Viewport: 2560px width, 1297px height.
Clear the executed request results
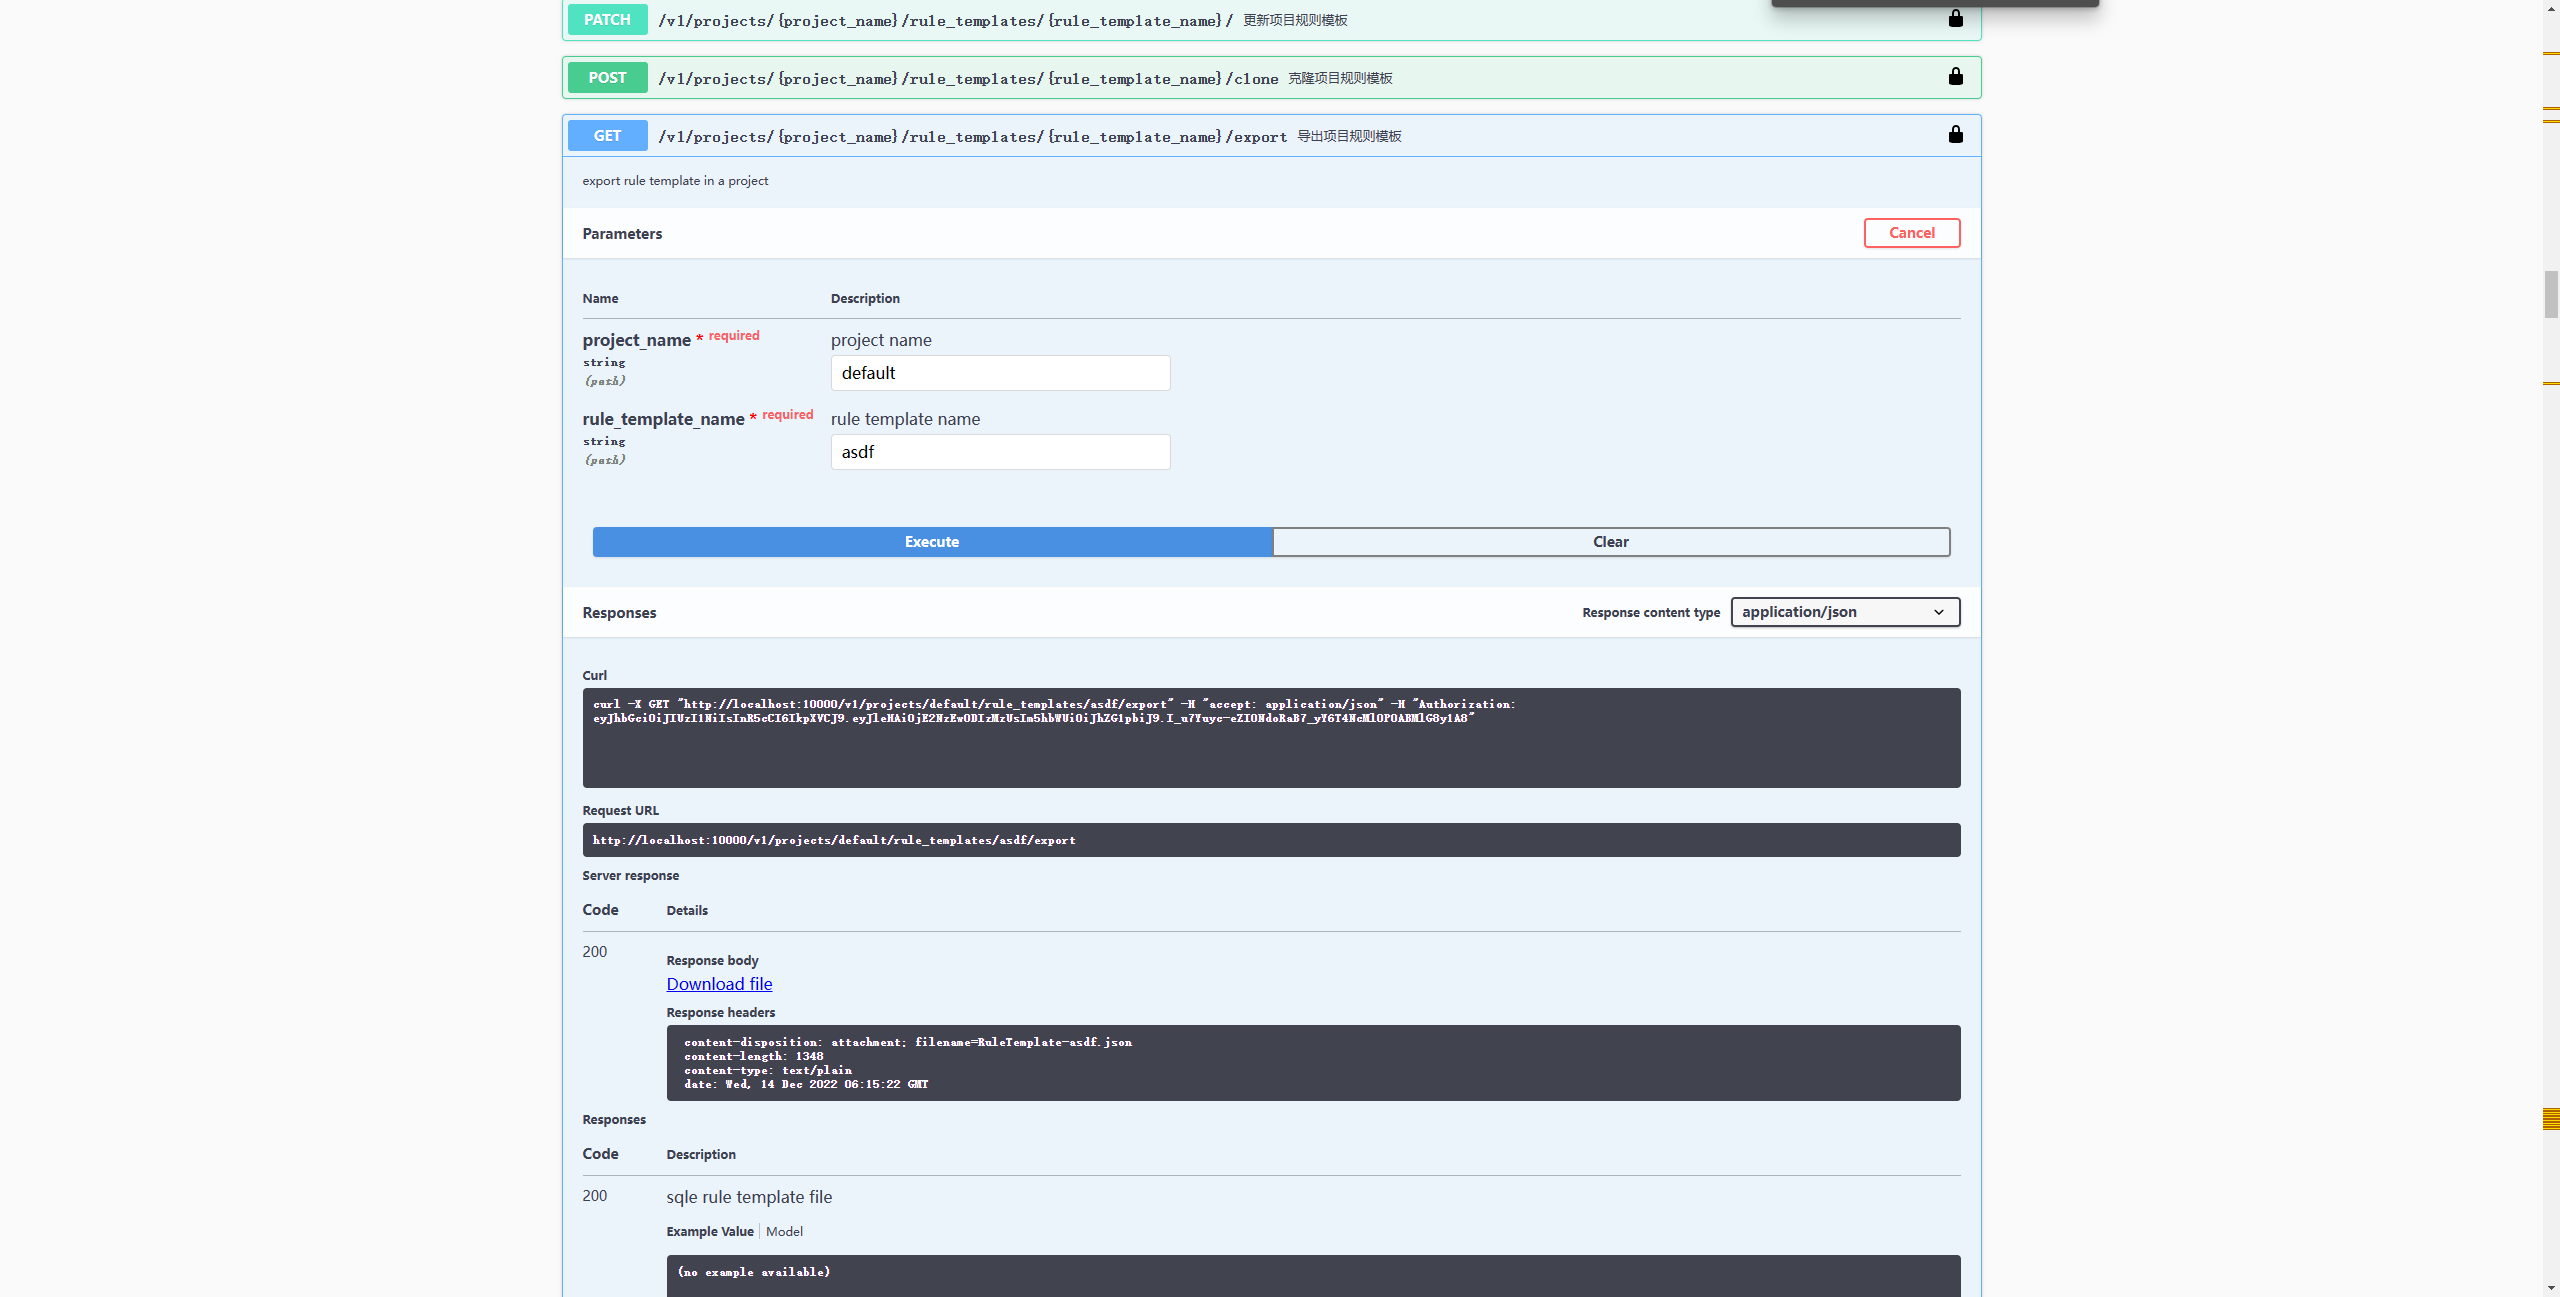pos(1611,541)
